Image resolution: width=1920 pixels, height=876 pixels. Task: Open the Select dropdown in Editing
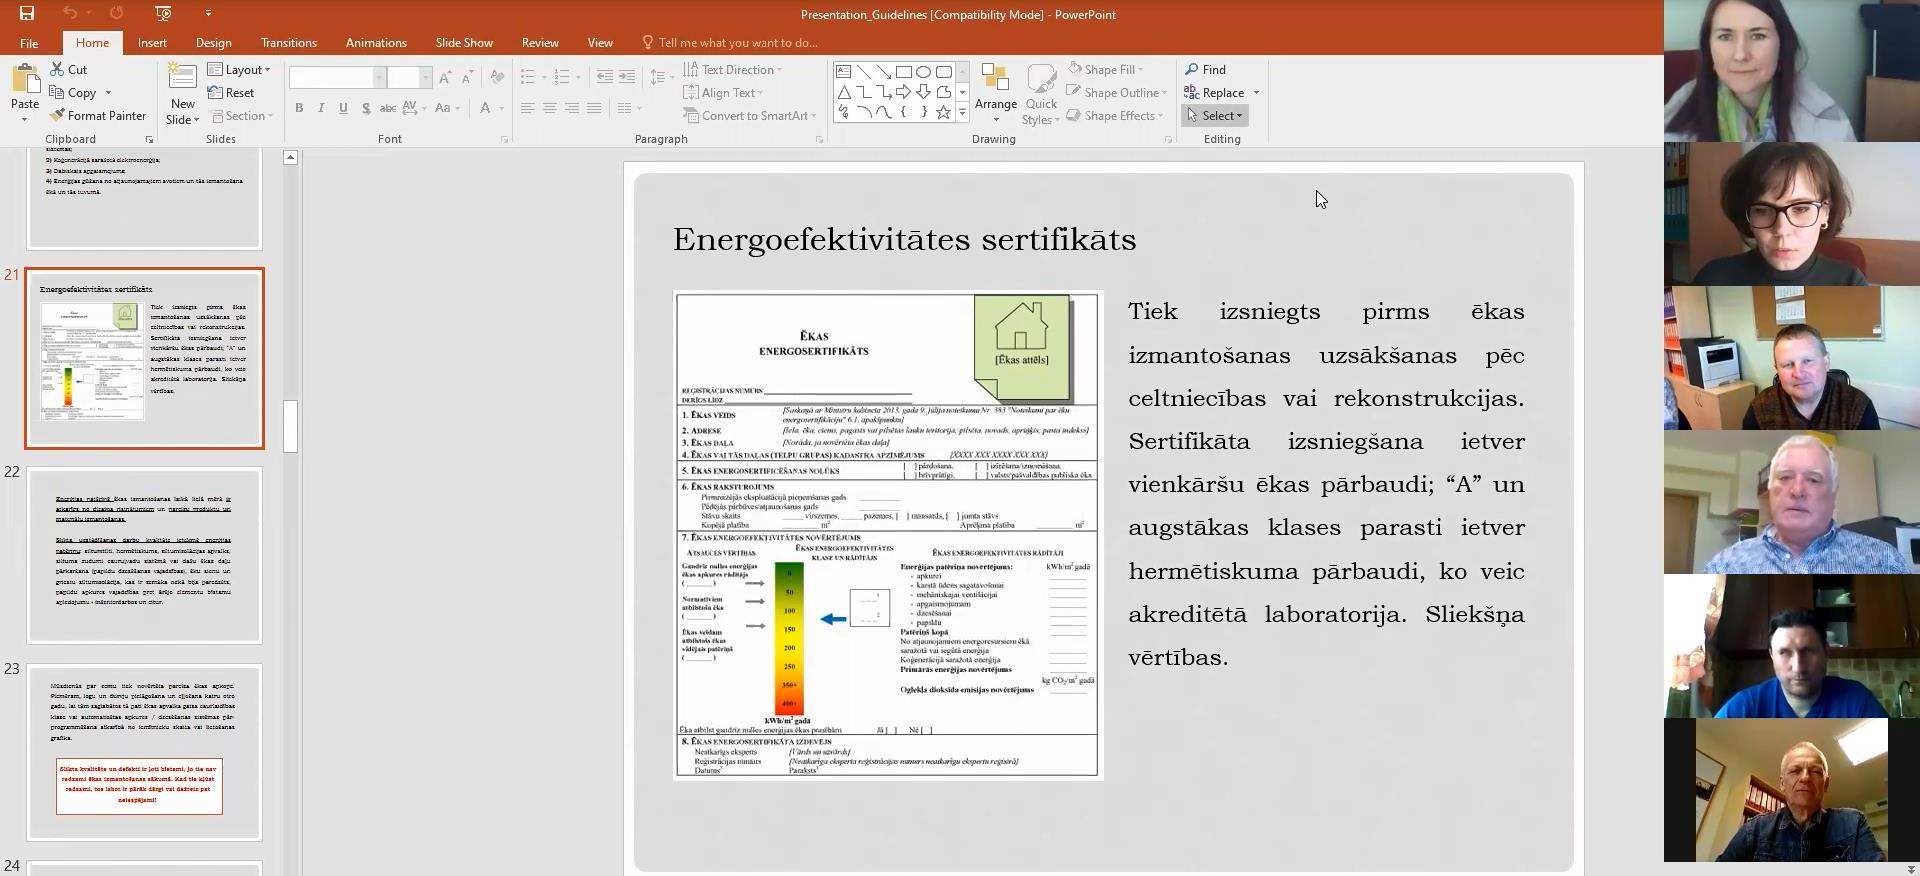click(1215, 116)
